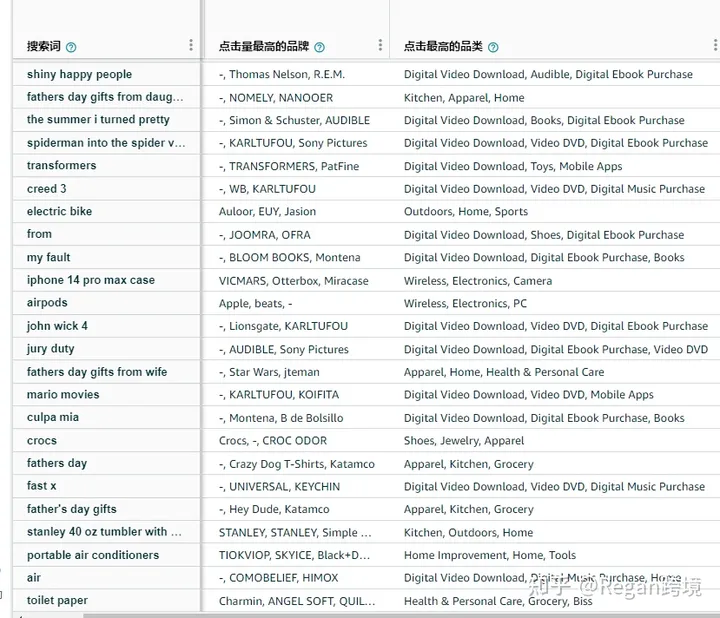Click category cell 'Shoes, Jewelry, Apparel'
The image size is (720, 618).
click(464, 441)
